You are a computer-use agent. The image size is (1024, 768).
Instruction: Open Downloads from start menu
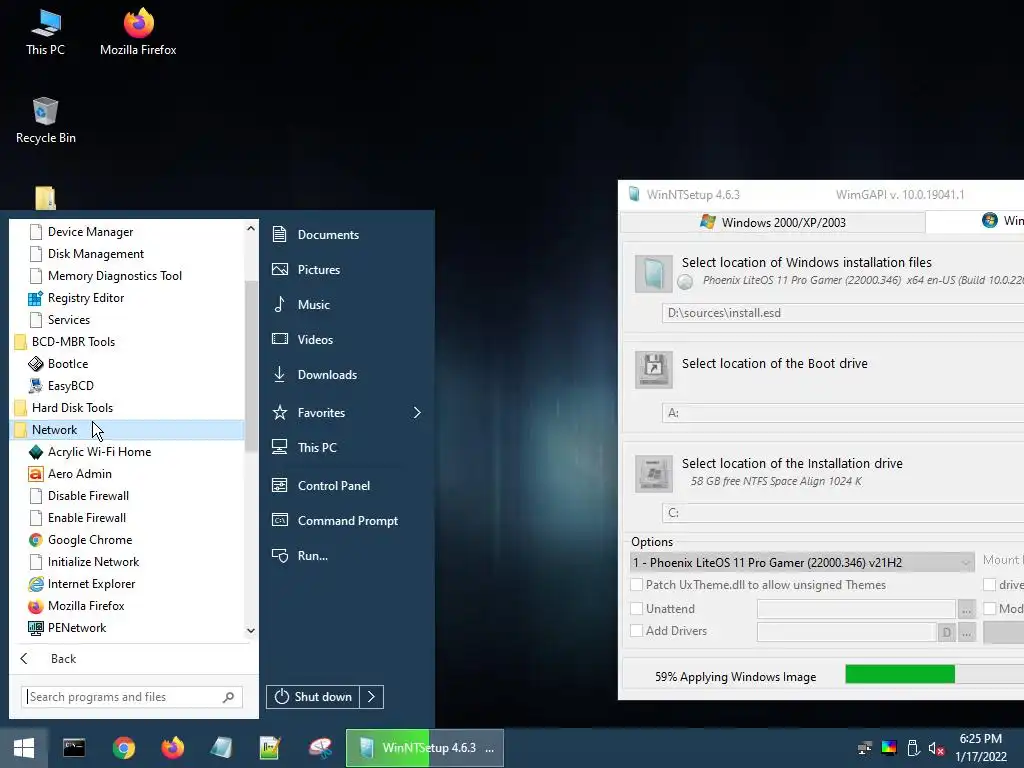coord(314,375)
